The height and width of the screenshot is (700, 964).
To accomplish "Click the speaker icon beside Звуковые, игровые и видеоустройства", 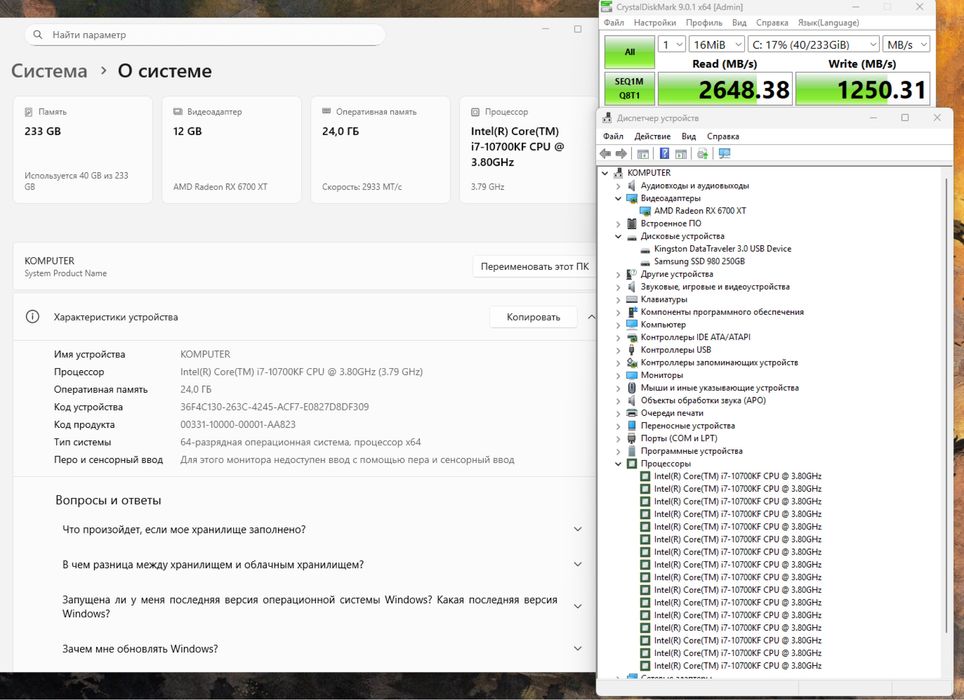I will (631, 286).
